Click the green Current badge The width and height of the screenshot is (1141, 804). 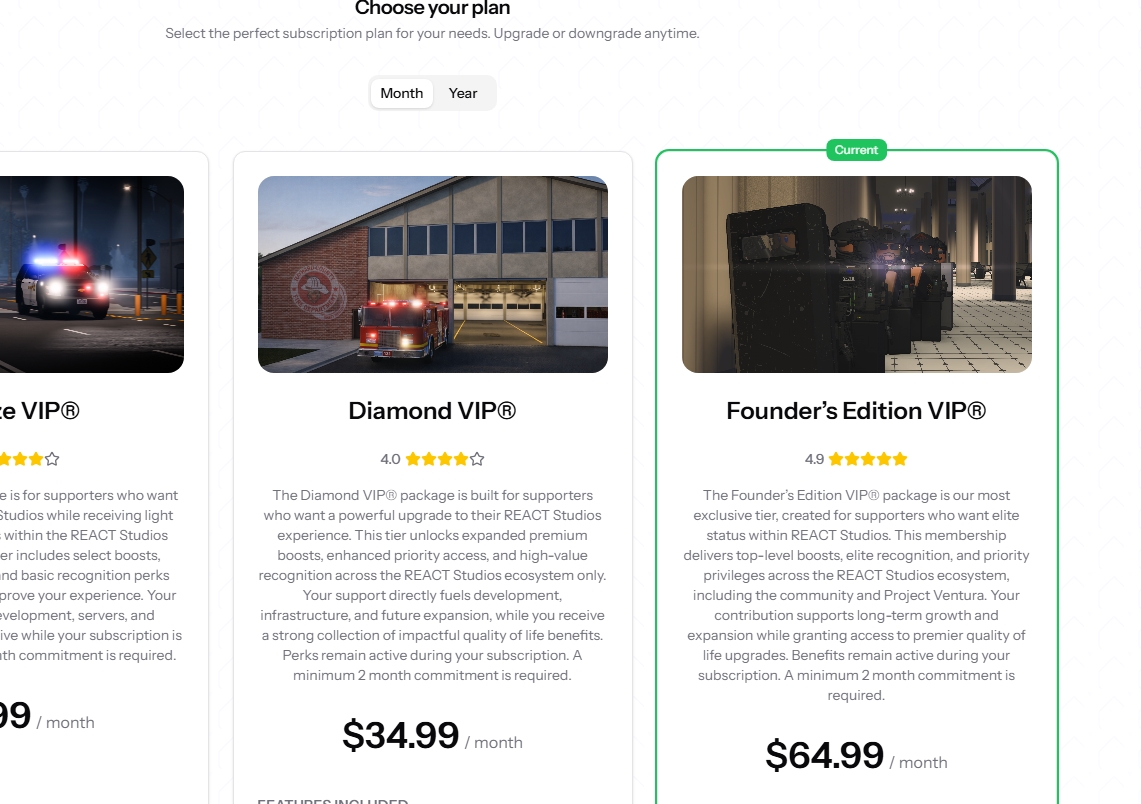click(x=856, y=150)
